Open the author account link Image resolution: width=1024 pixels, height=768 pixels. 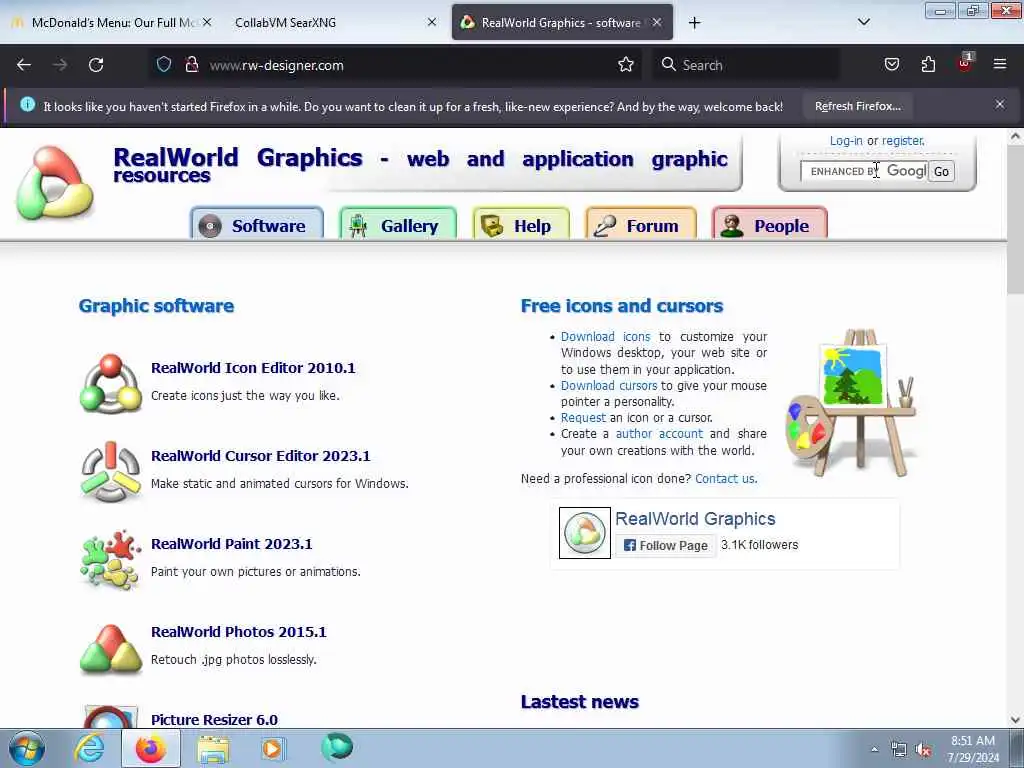pos(659,434)
